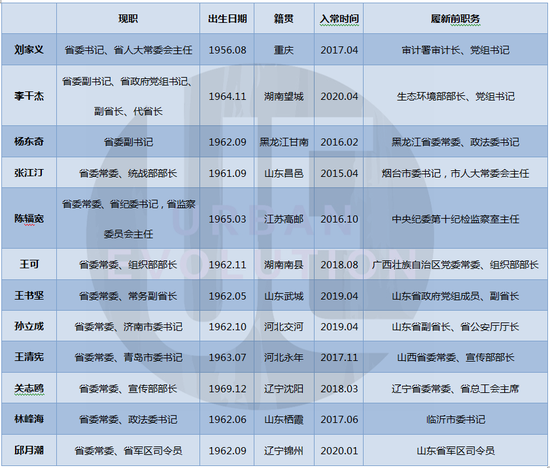Click the hometown cell 辽宁锦州

point(284,450)
